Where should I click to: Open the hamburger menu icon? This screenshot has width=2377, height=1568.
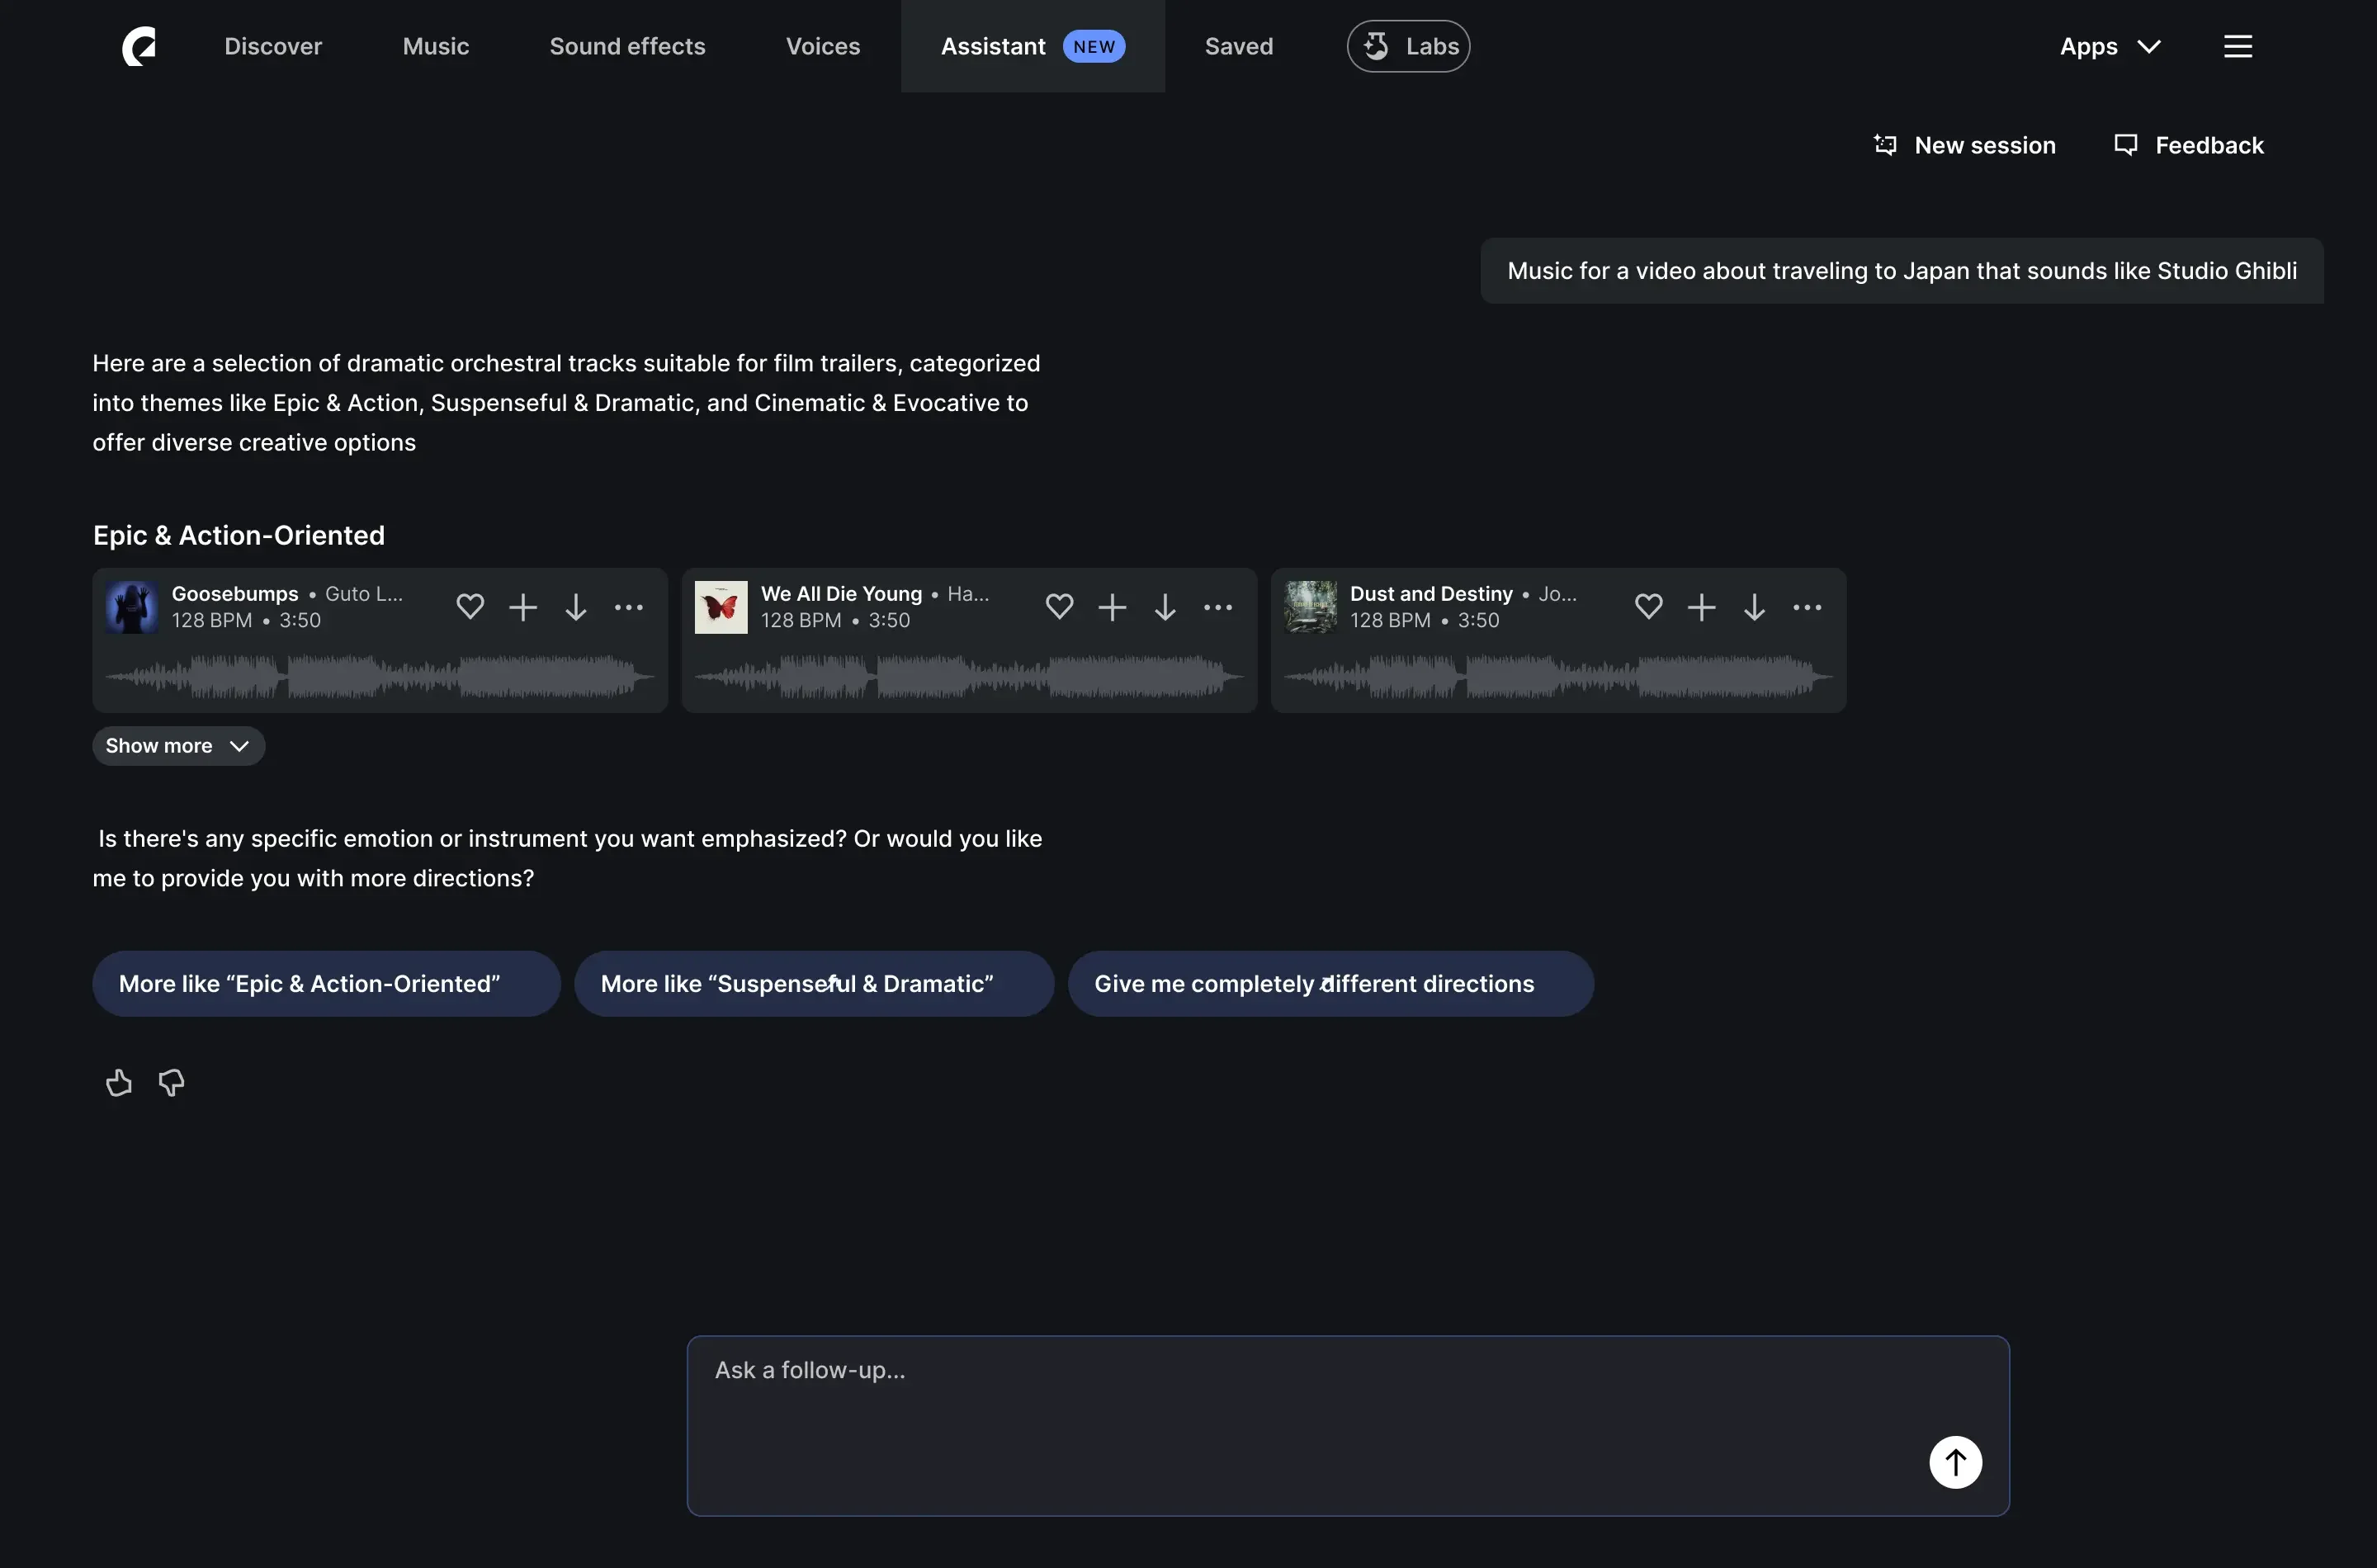pos(2237,46)
